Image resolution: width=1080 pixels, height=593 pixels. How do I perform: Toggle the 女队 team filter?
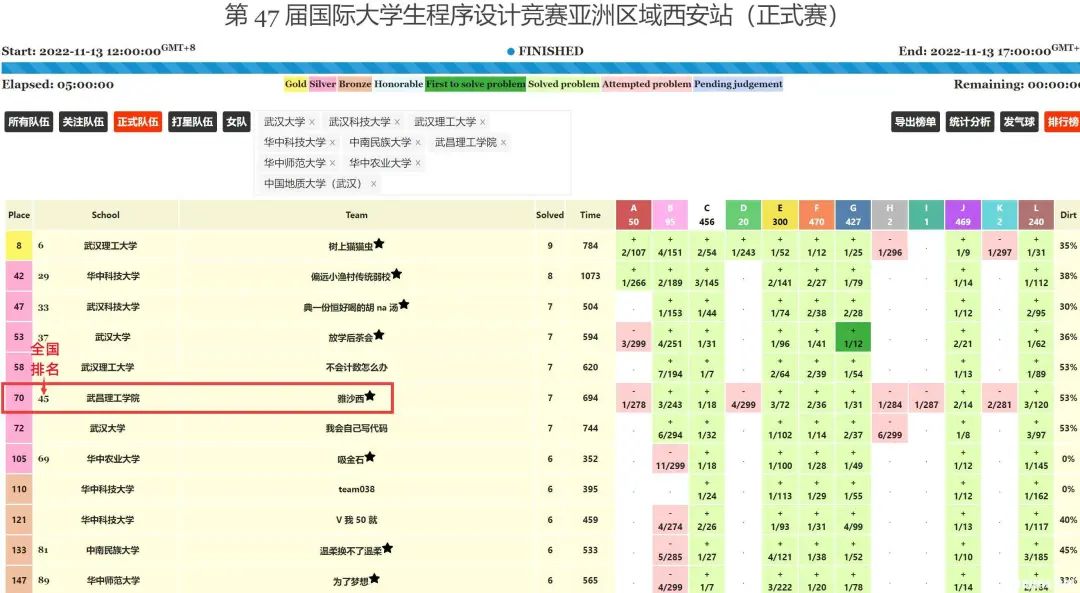pos(236,122)
